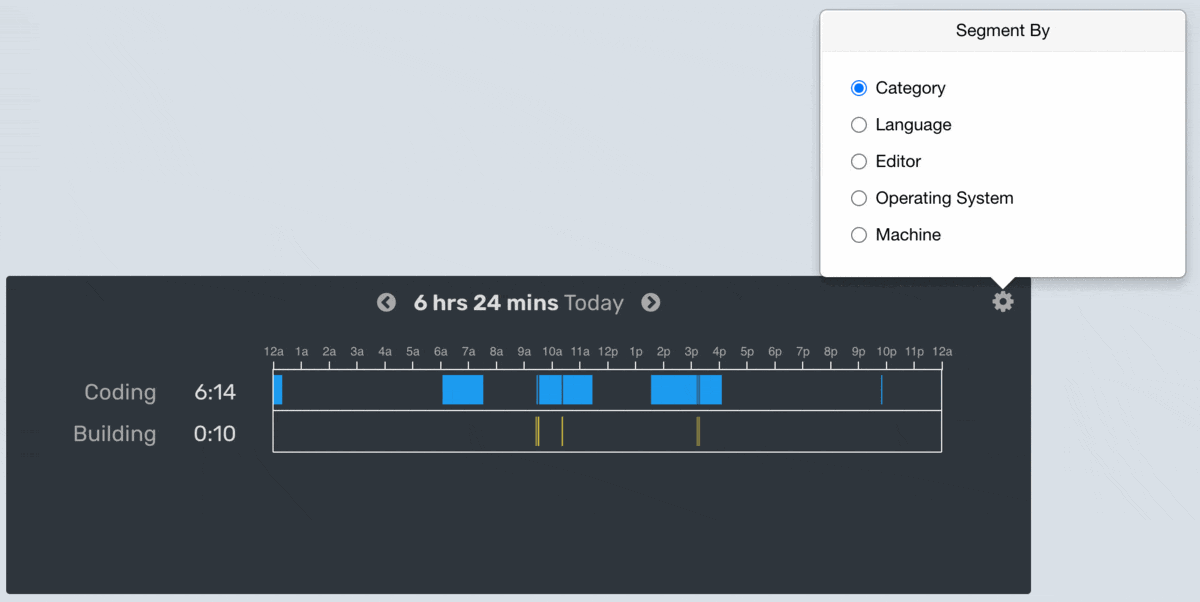Select Language radio button

[x=859, y=125]
